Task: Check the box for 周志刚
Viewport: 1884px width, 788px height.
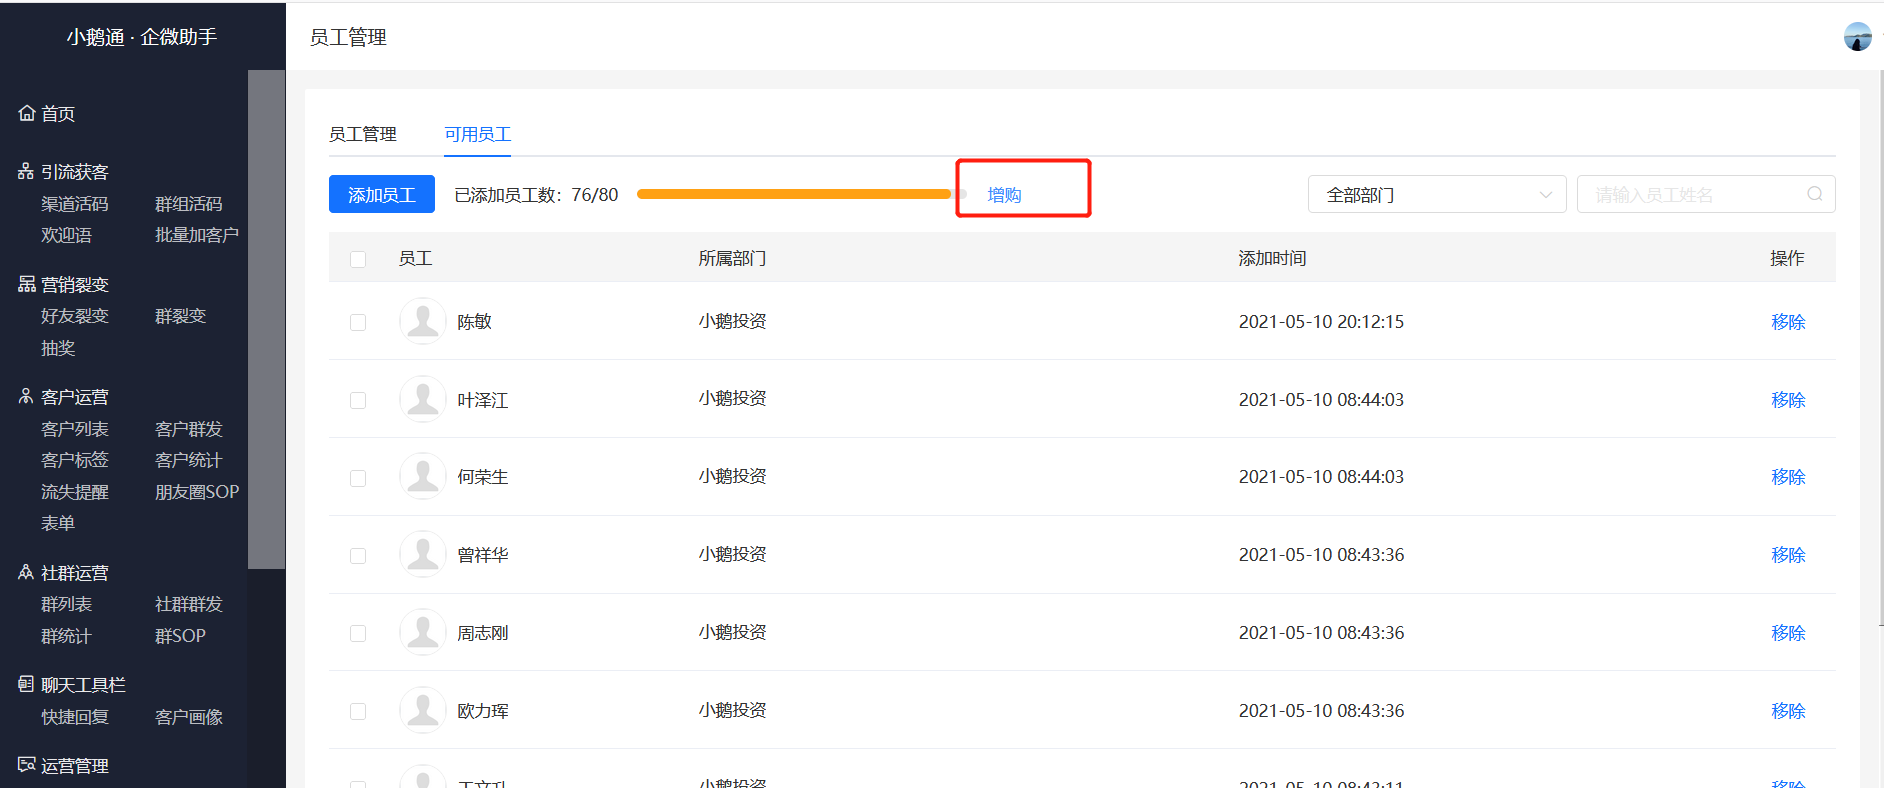Action: pyautogui.click(x=358, y=633)
